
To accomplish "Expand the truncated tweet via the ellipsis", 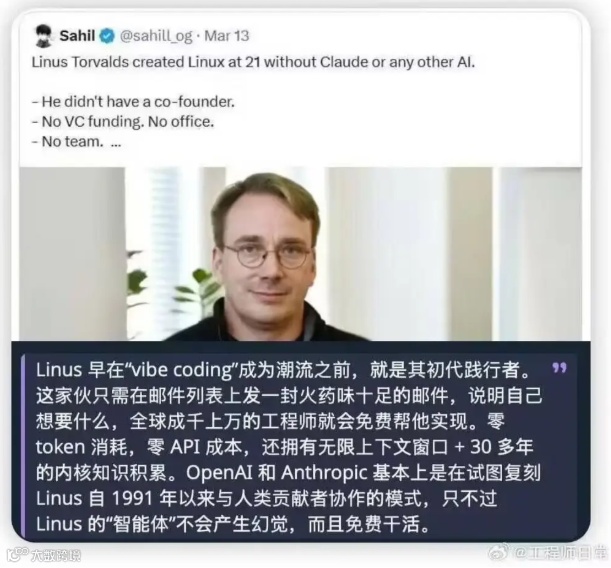I will pyautogui.click(x=116, y=143).
